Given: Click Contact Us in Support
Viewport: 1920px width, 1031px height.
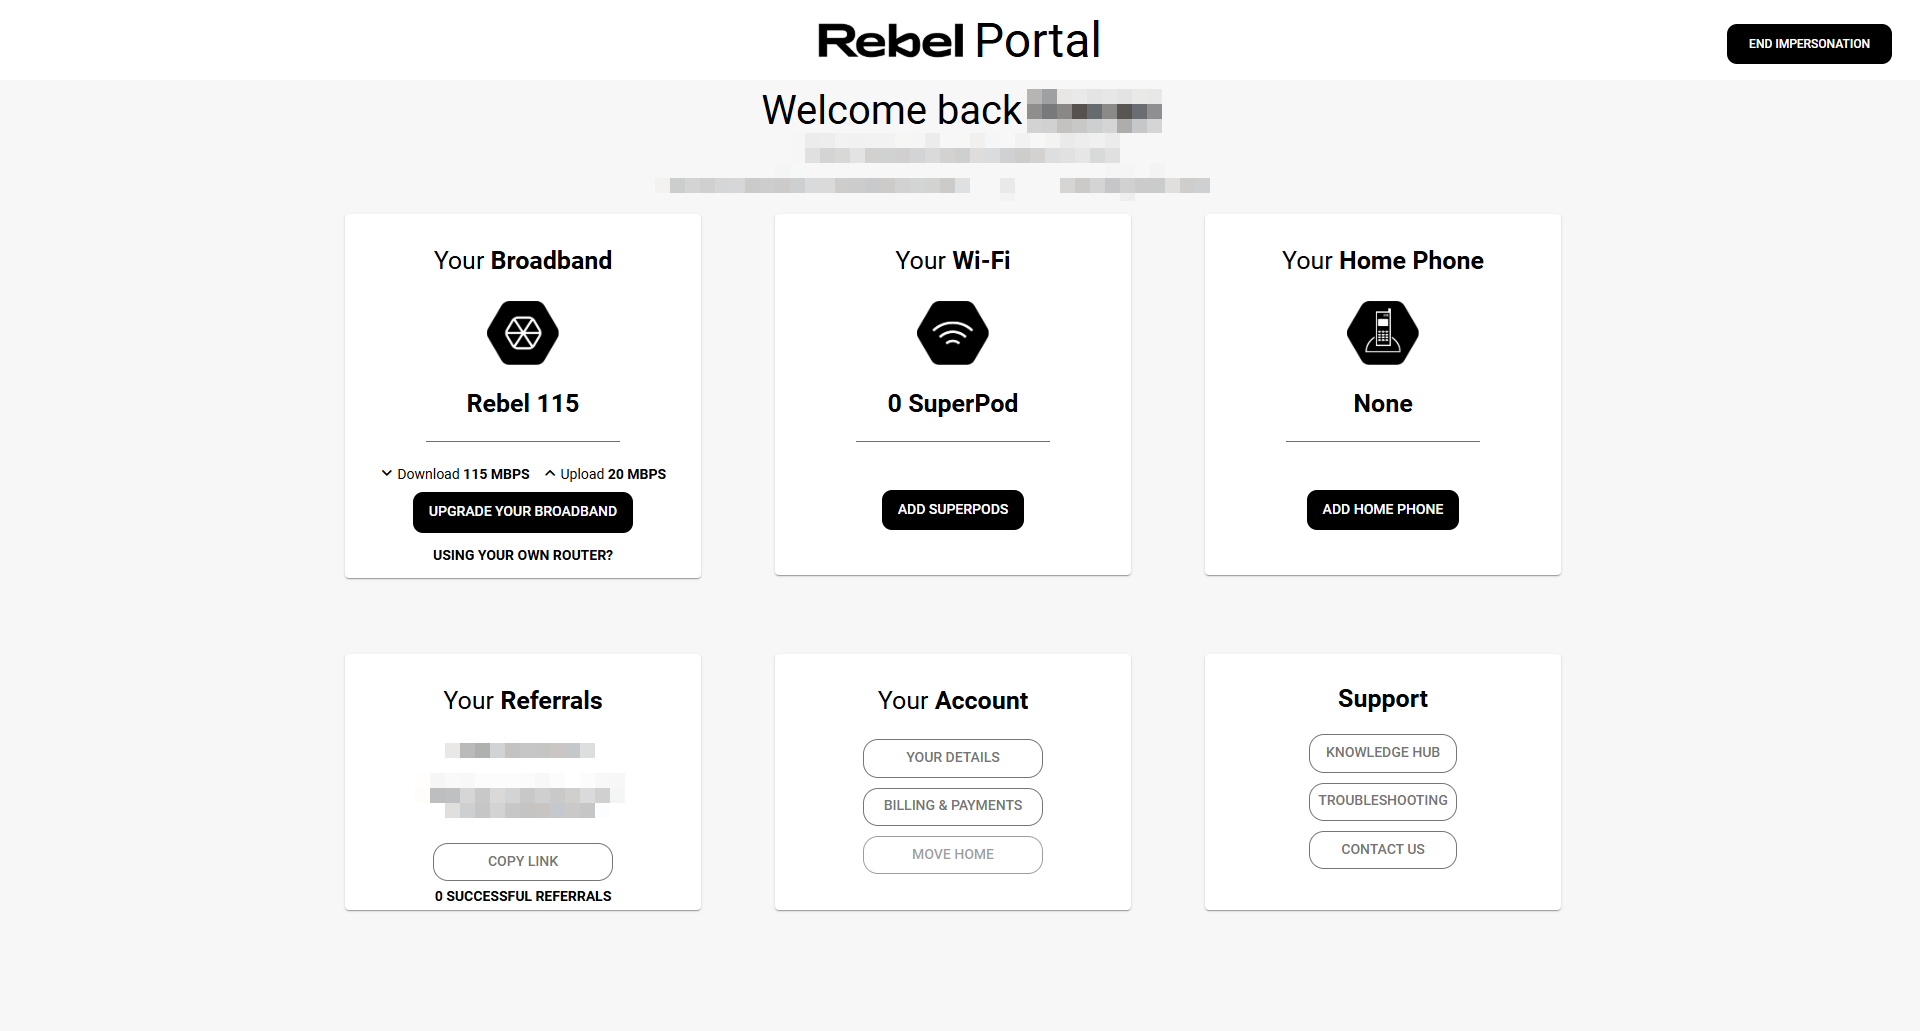Looking at the screenshot, I should click(1383, 850).
